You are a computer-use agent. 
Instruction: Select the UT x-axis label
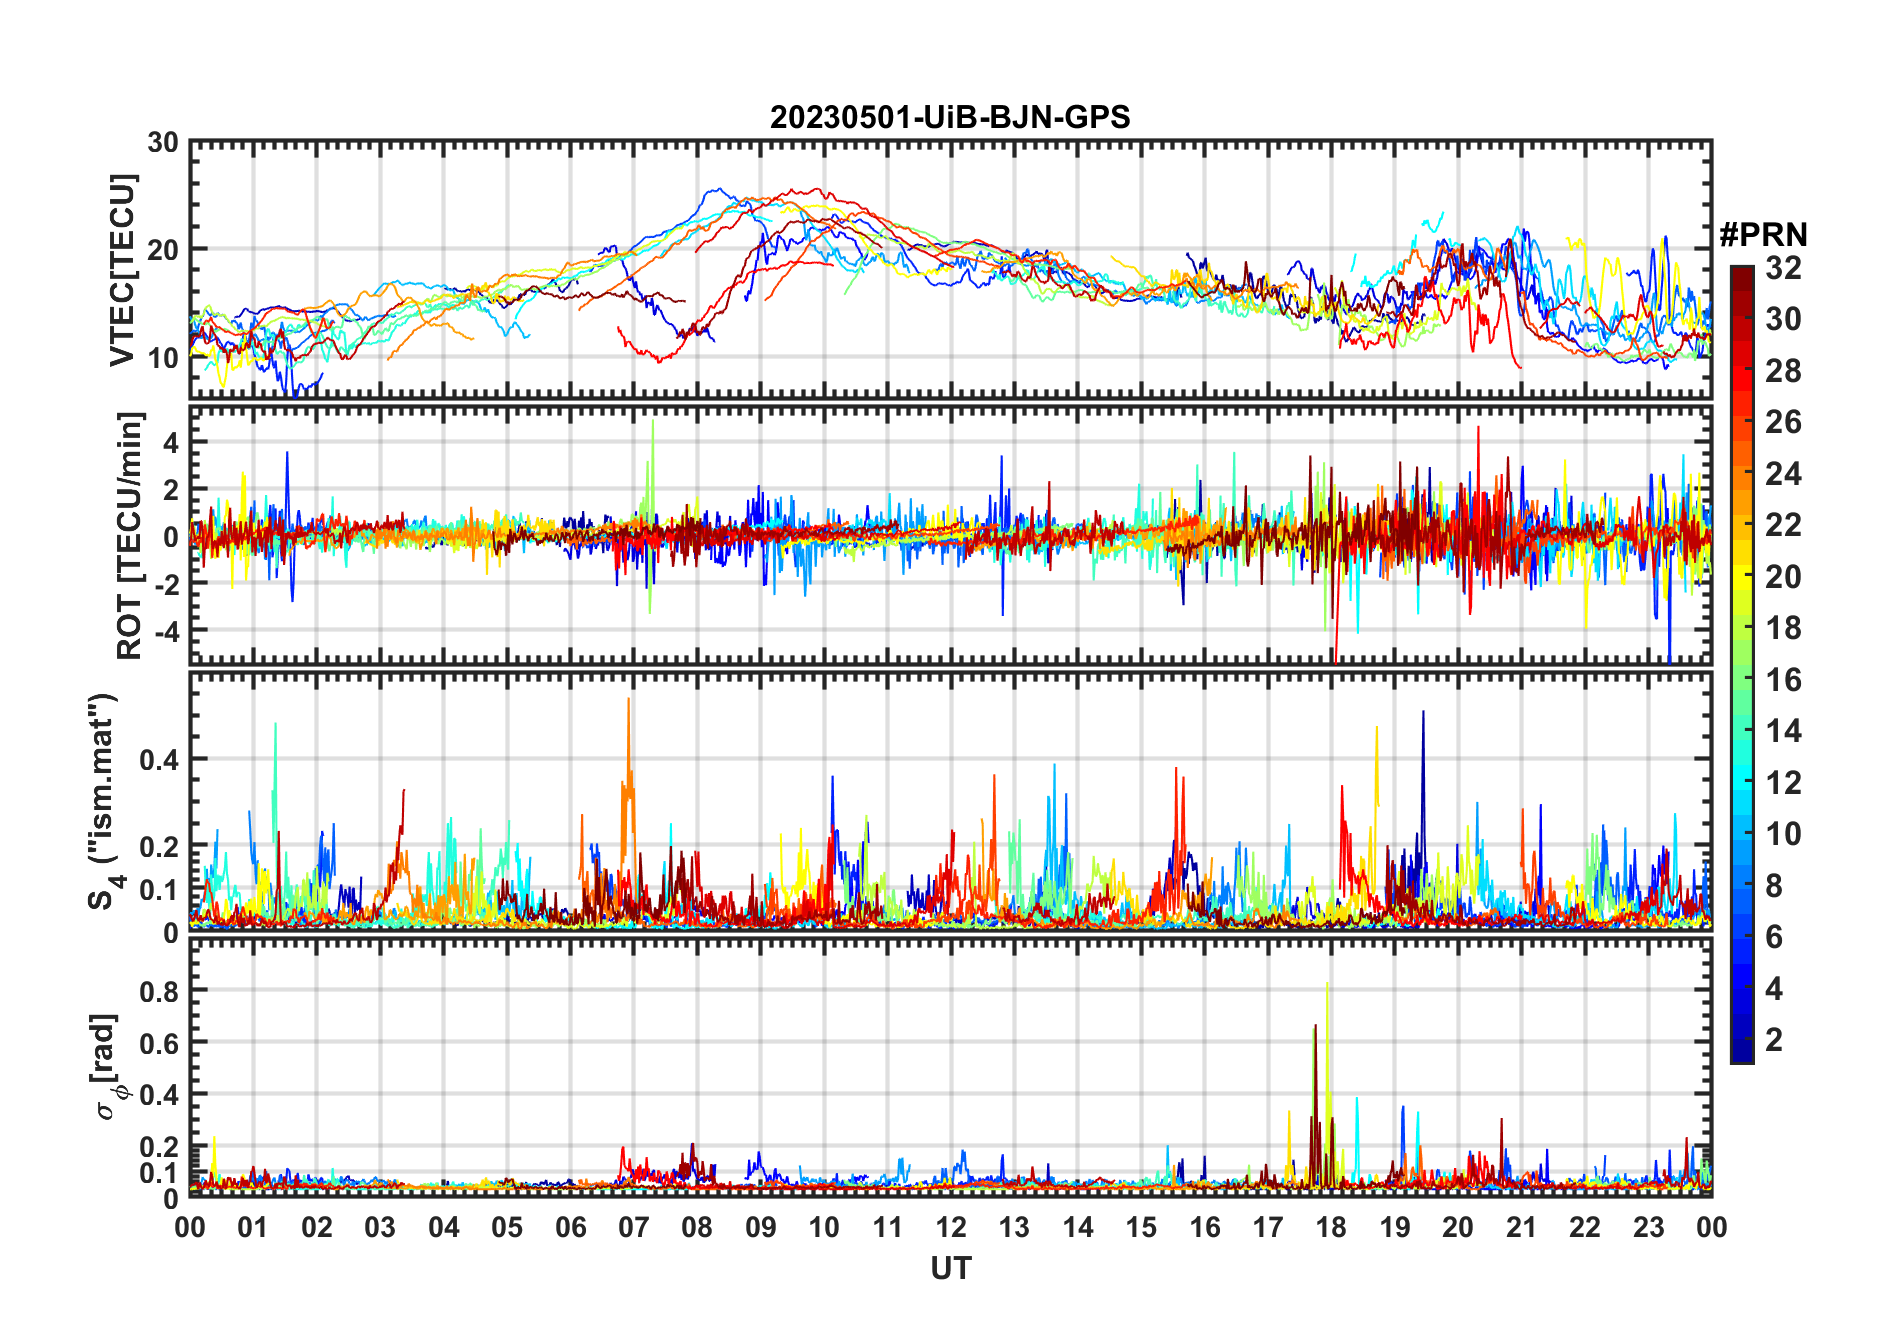950,1268
